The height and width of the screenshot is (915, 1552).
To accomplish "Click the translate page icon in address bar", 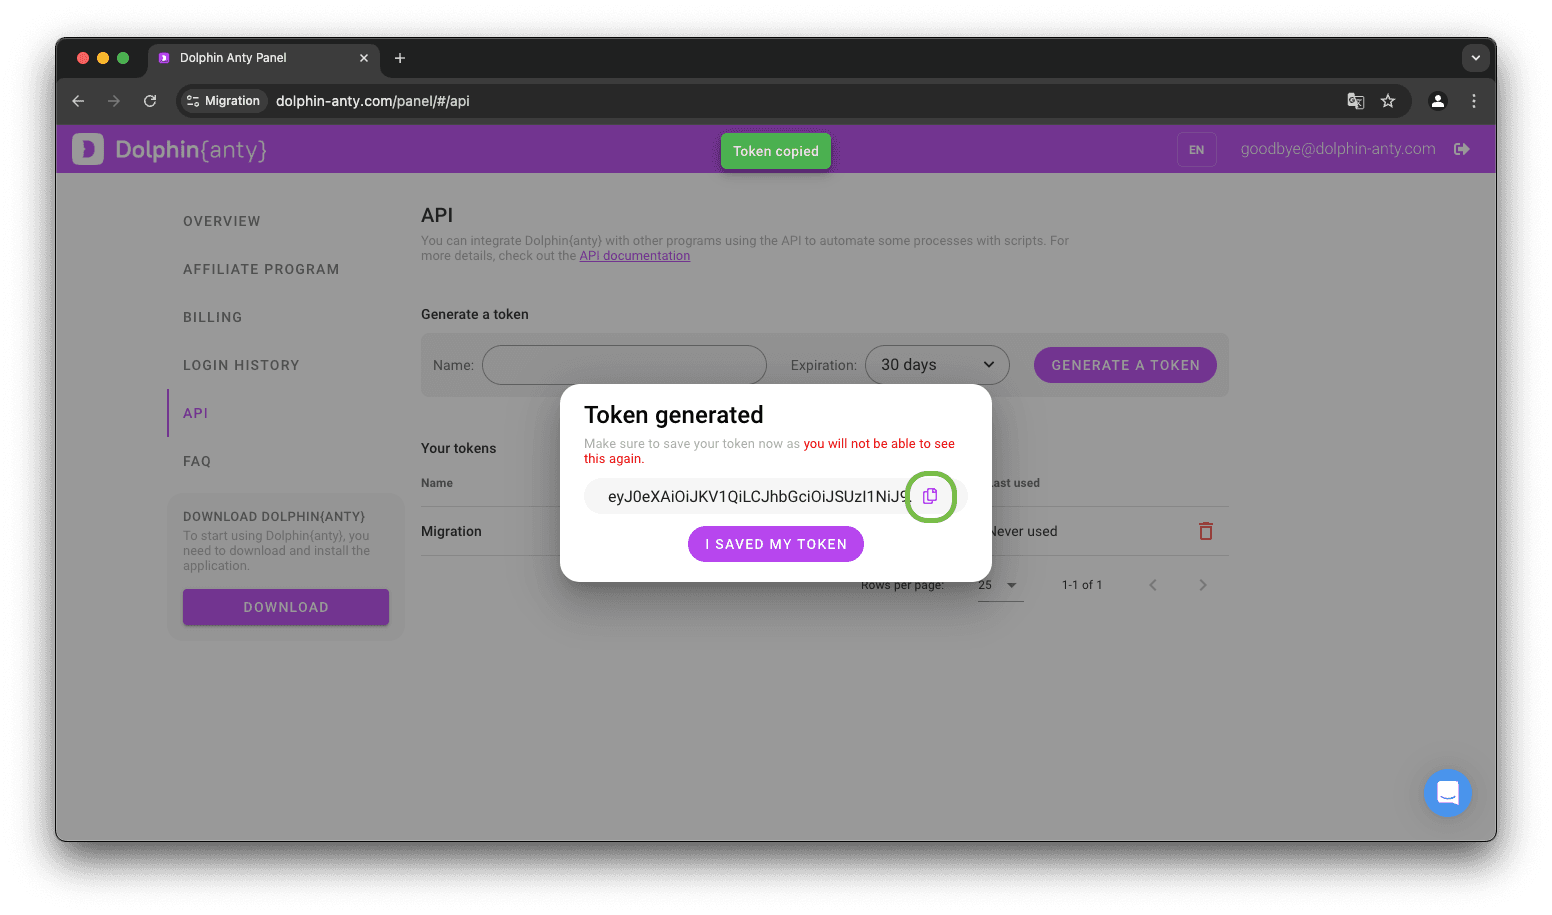I will [1355, 101].
